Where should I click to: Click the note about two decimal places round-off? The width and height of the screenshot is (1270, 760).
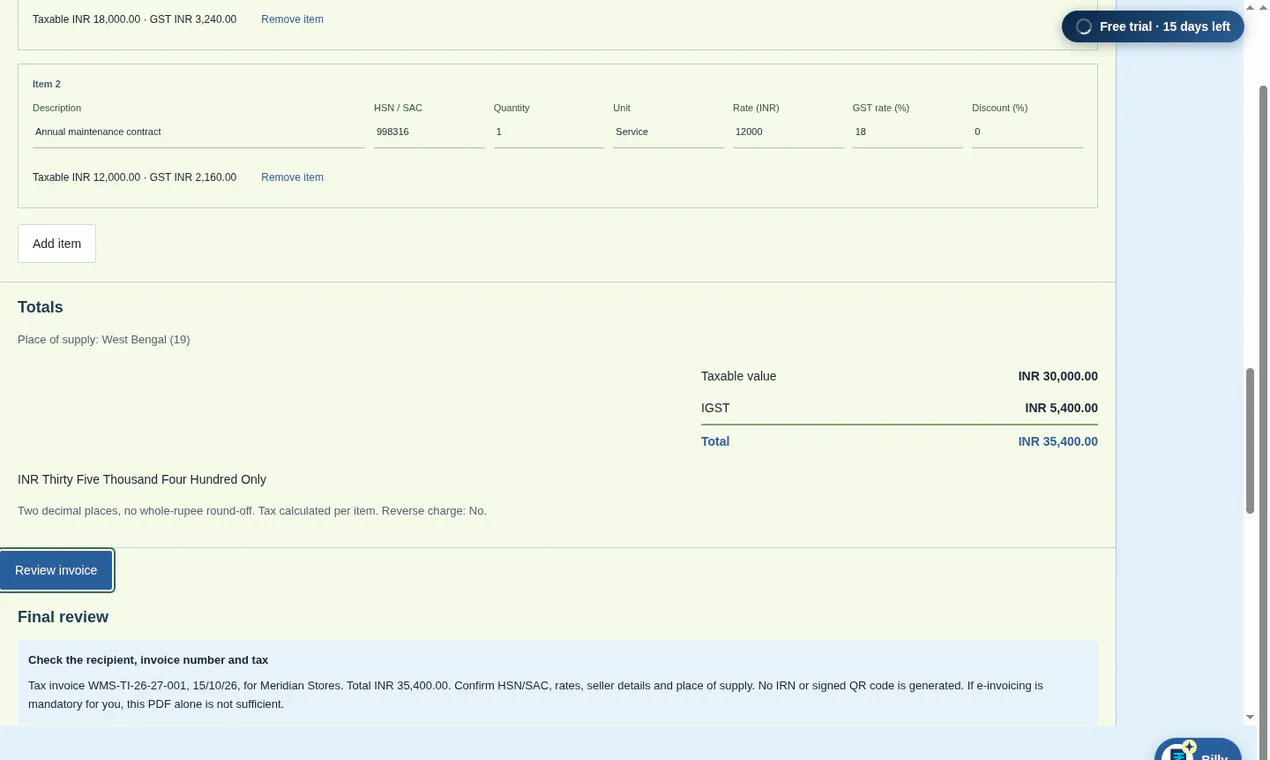(252, 511)
